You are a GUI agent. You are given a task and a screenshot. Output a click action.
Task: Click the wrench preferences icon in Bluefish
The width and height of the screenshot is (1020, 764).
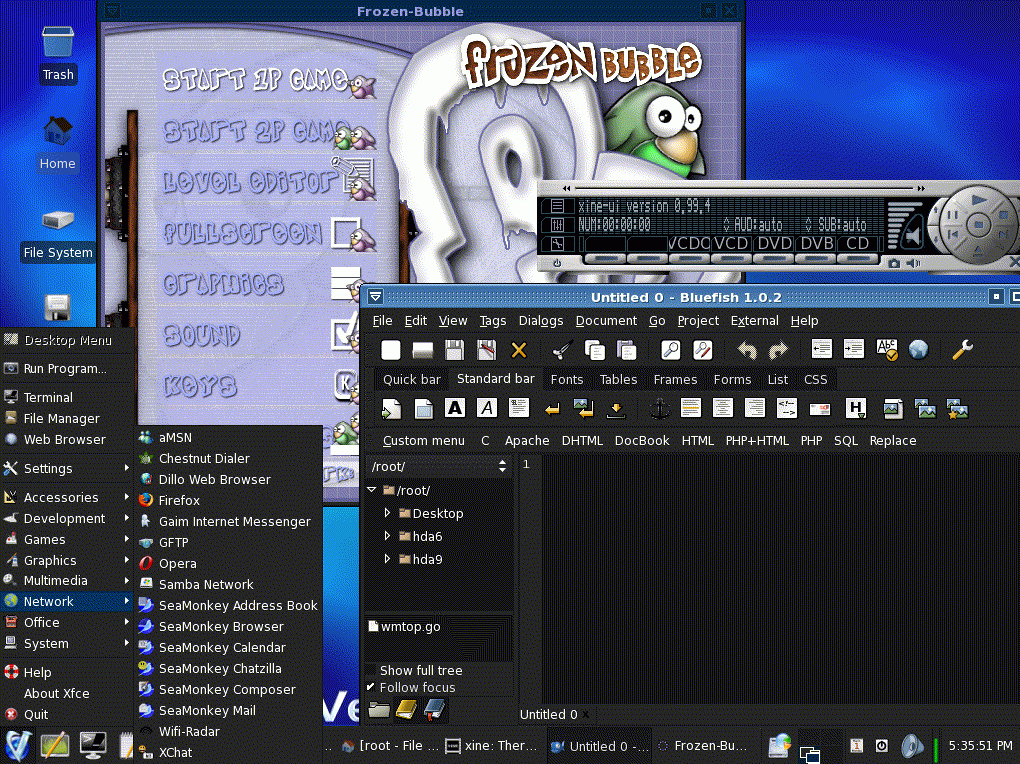[x=962, y=350]
